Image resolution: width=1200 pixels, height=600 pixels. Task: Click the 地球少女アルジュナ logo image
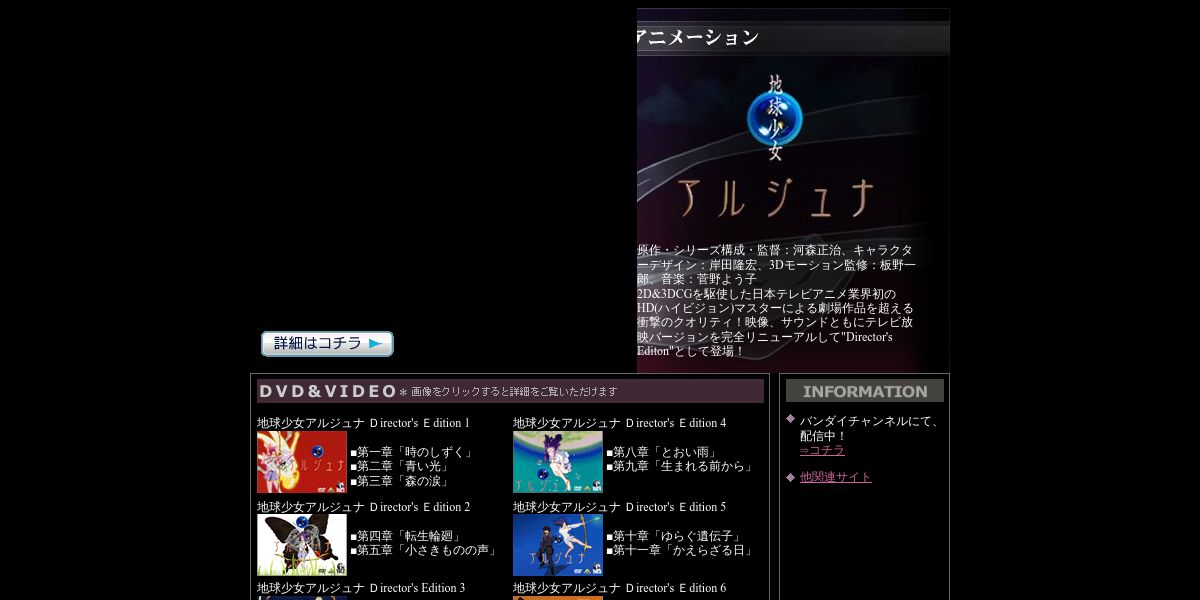click(x=776, y=147)
